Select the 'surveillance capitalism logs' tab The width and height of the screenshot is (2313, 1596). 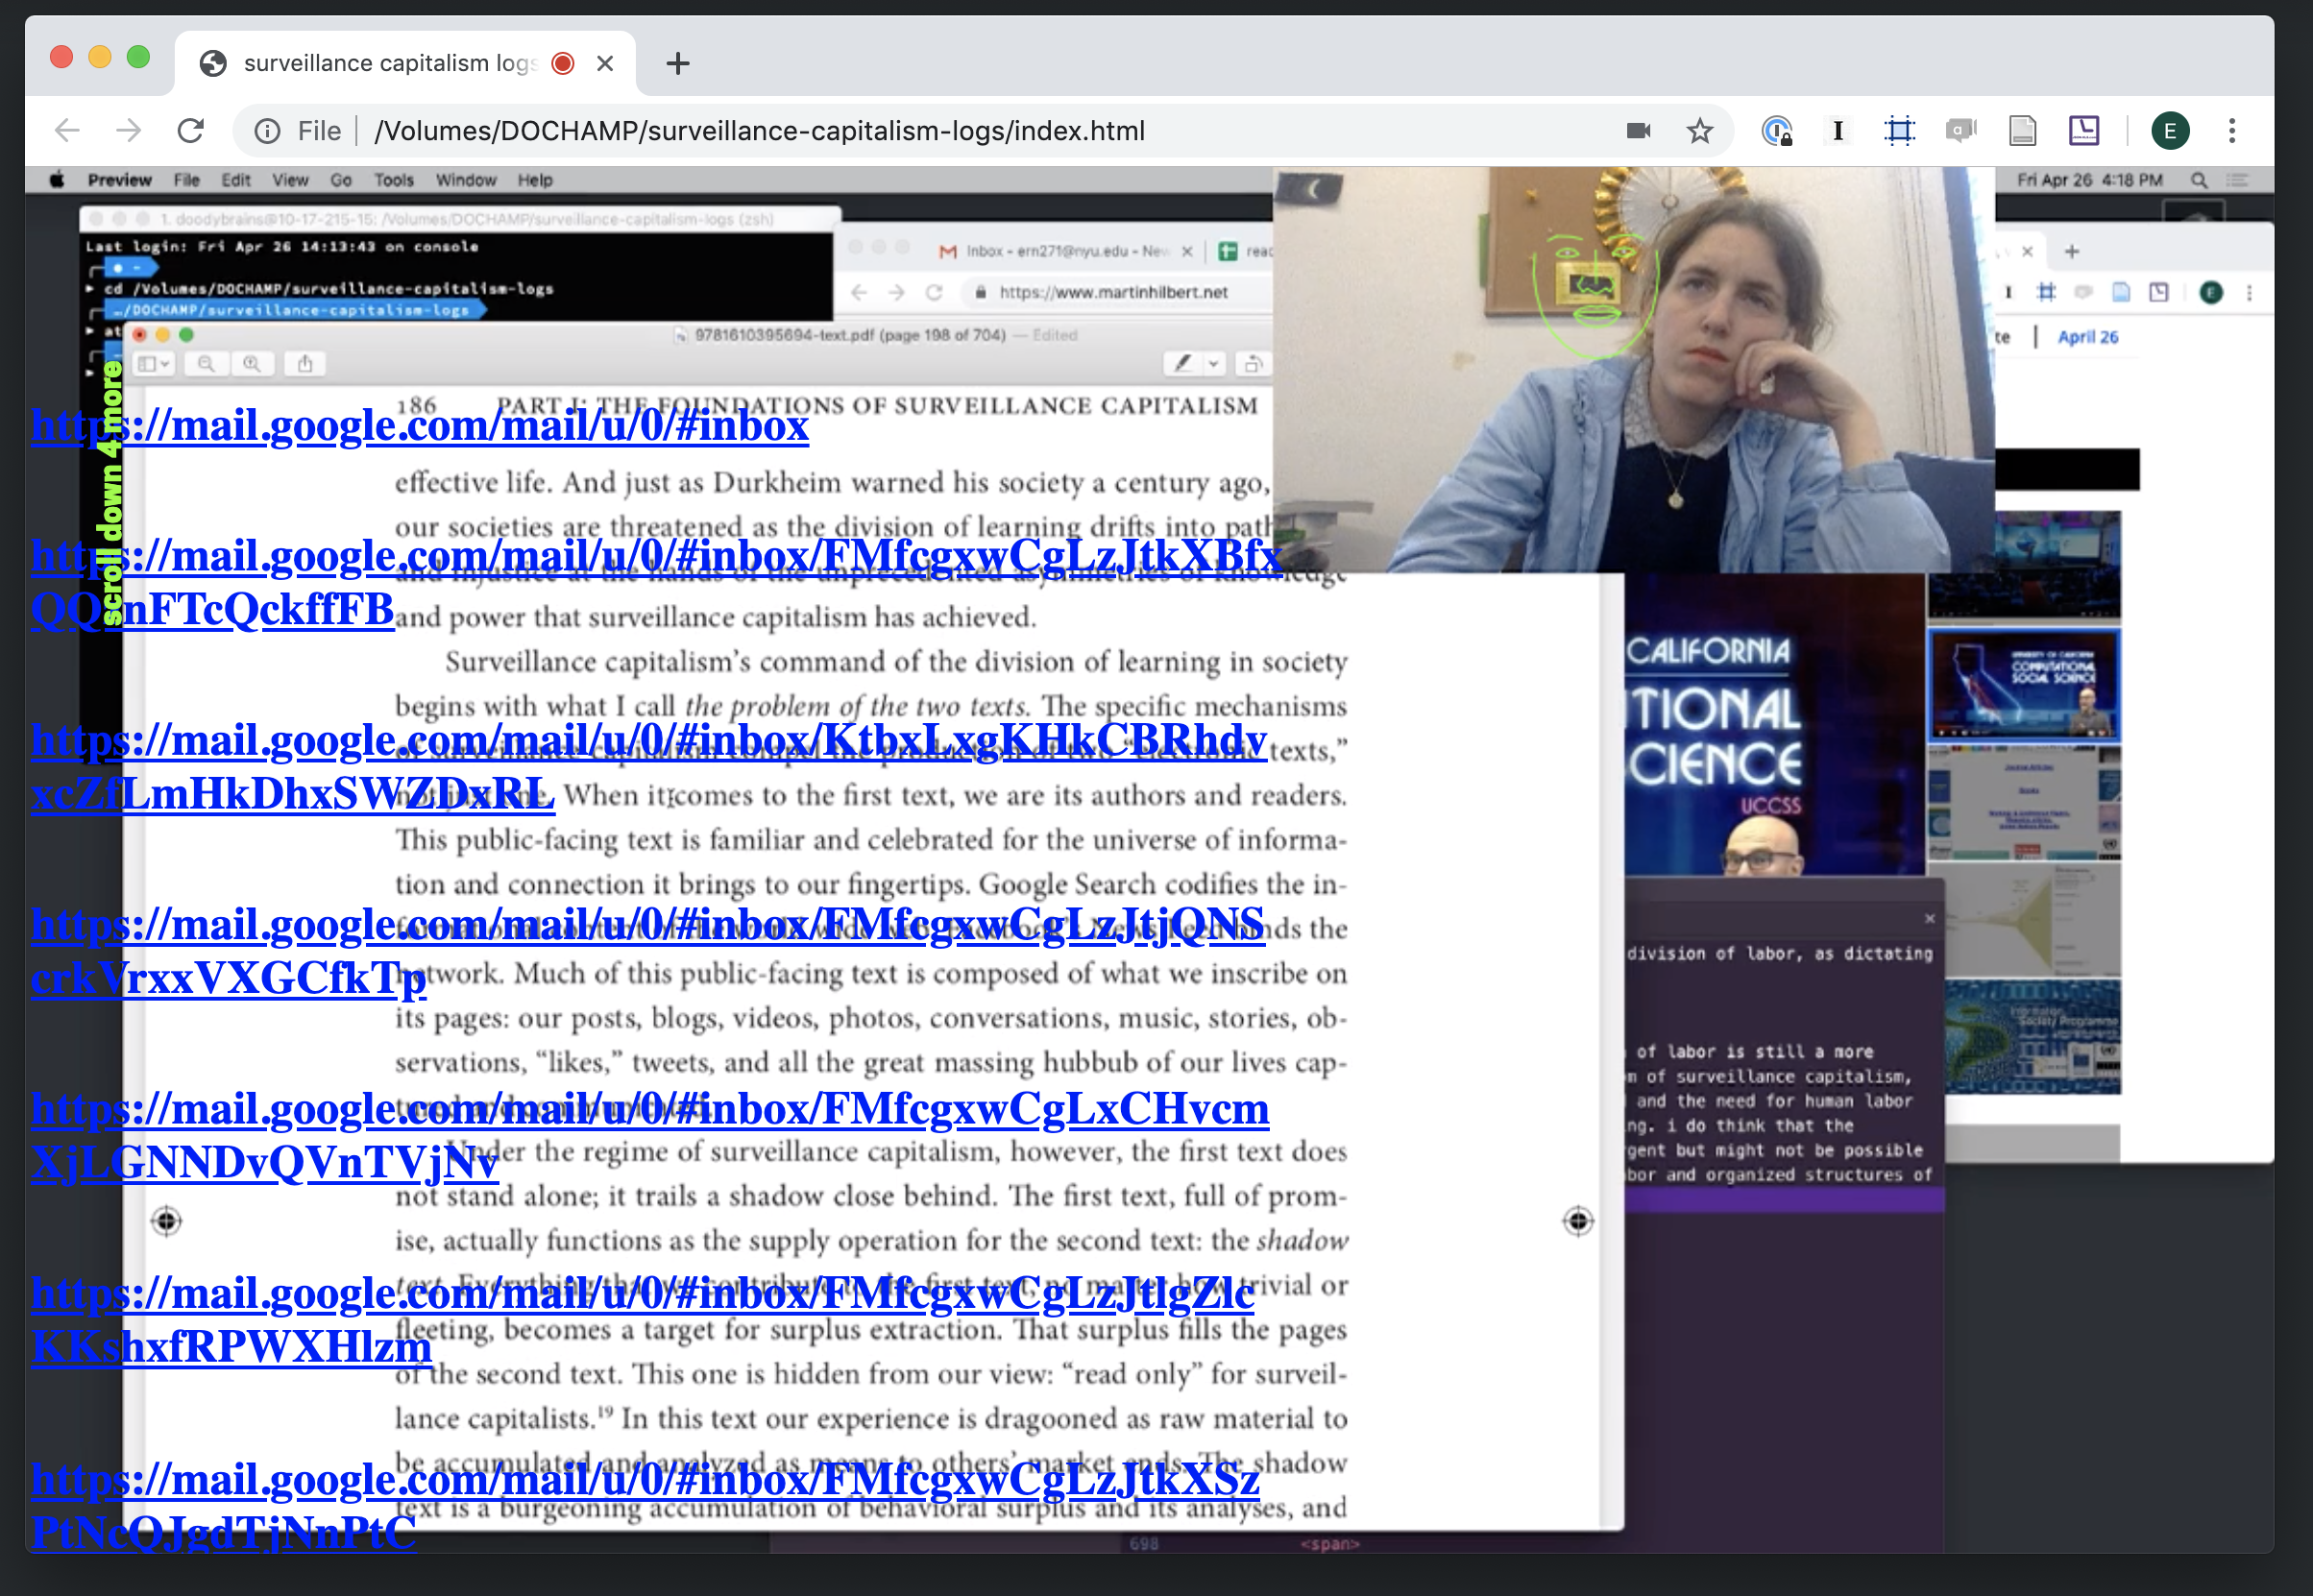coord(390,64)
